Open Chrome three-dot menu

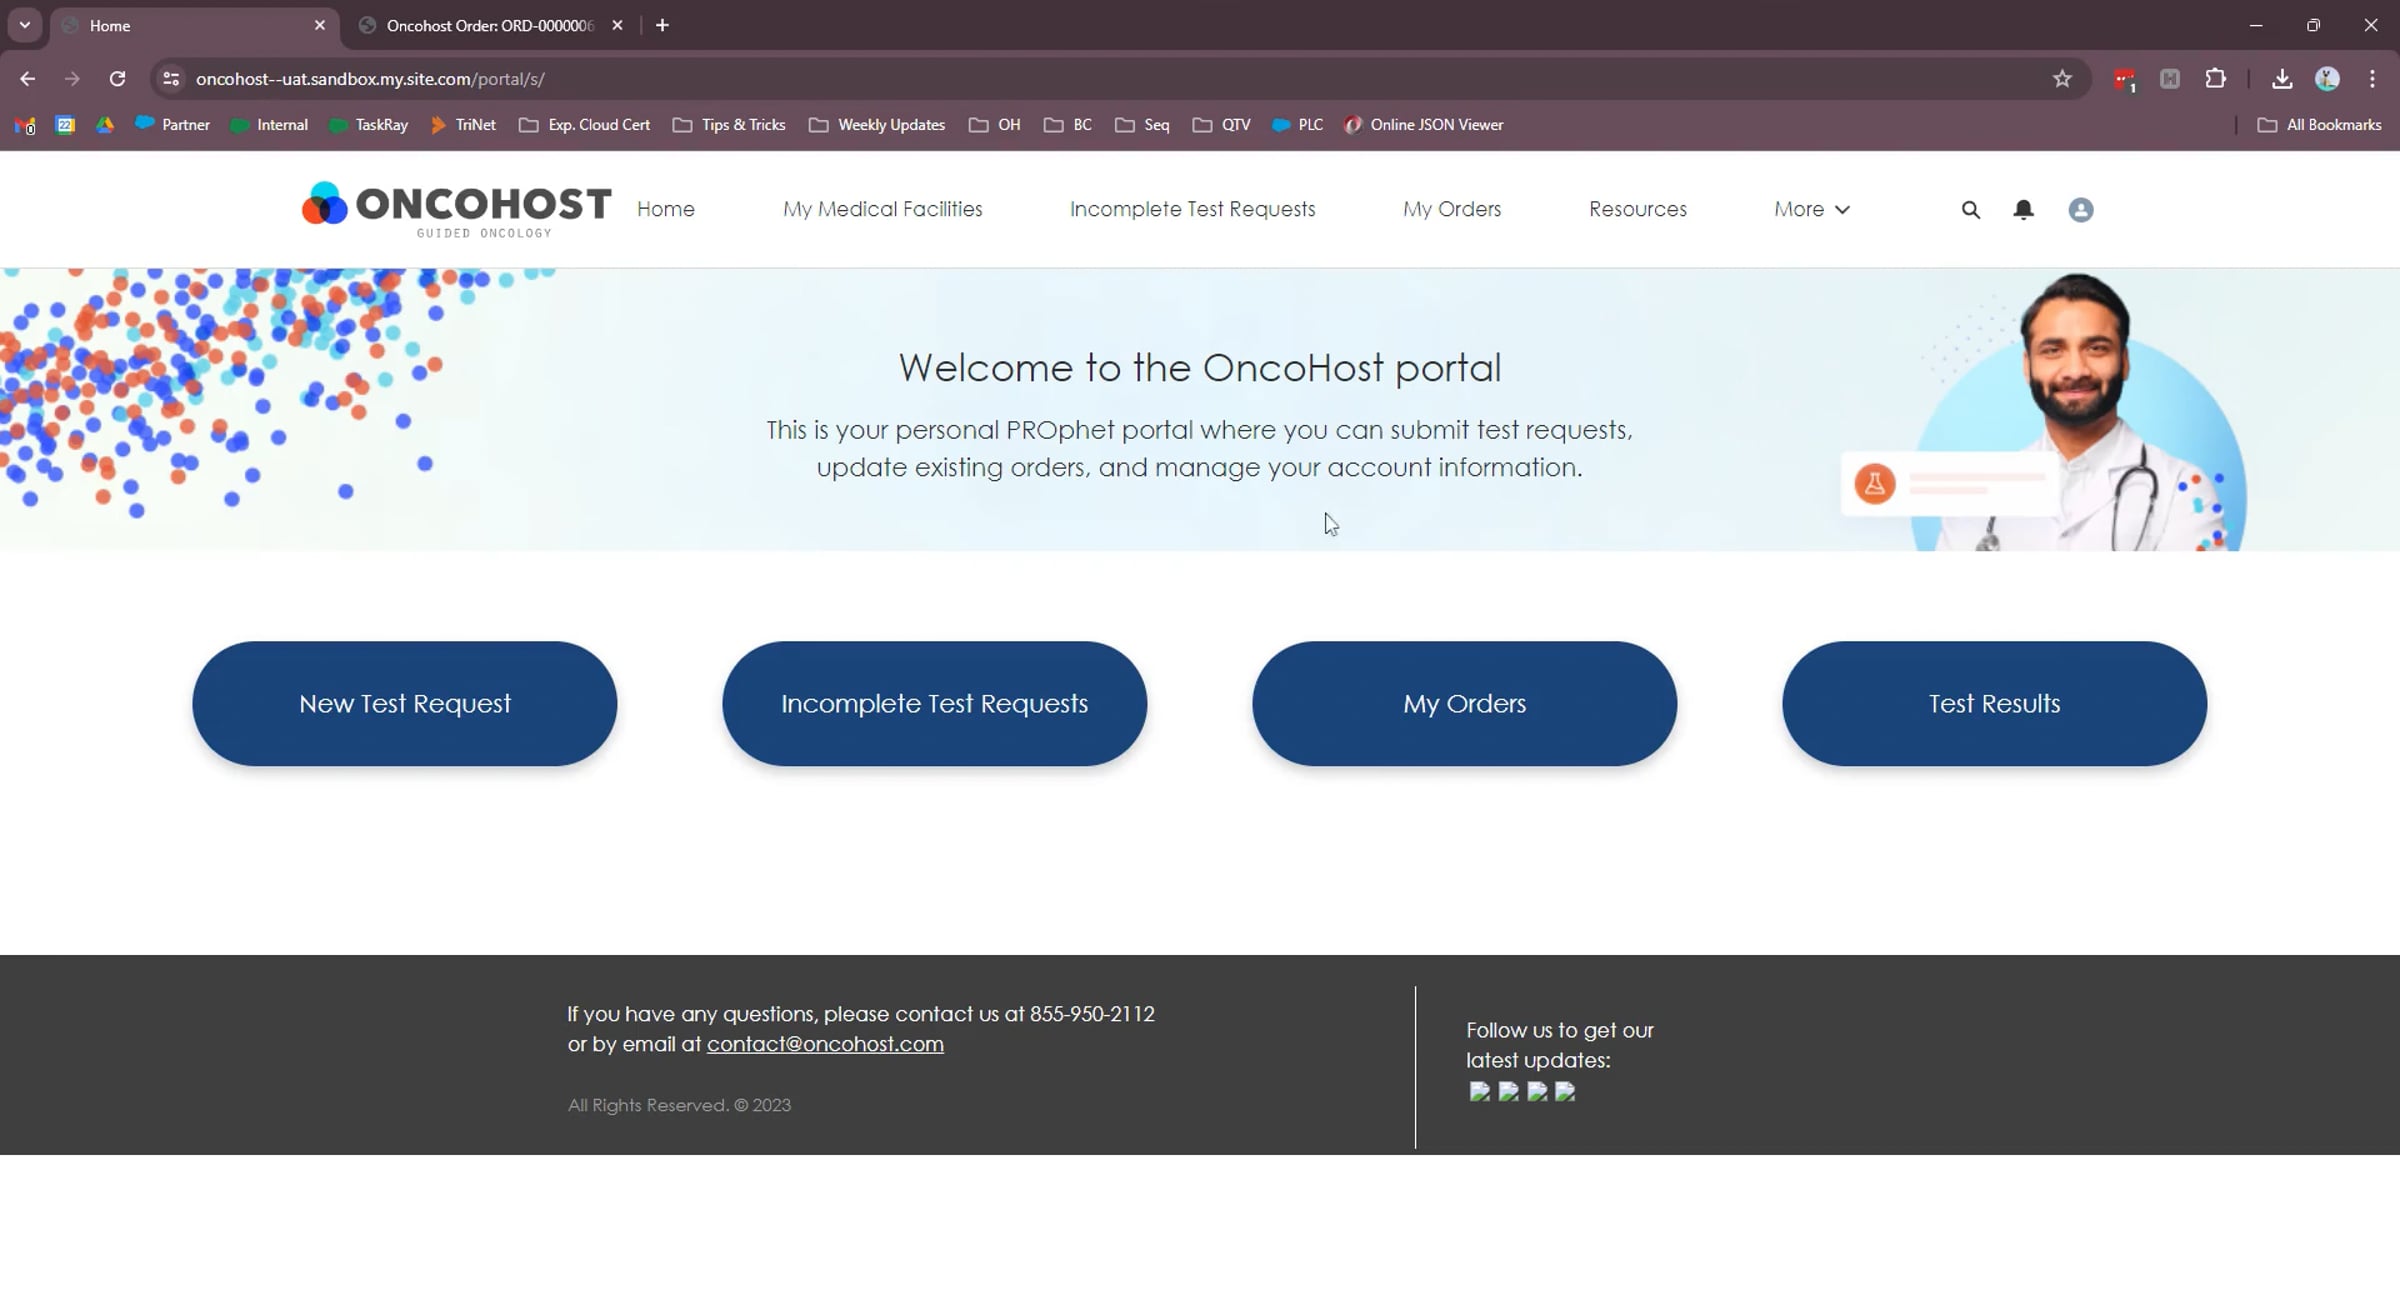2372,79
